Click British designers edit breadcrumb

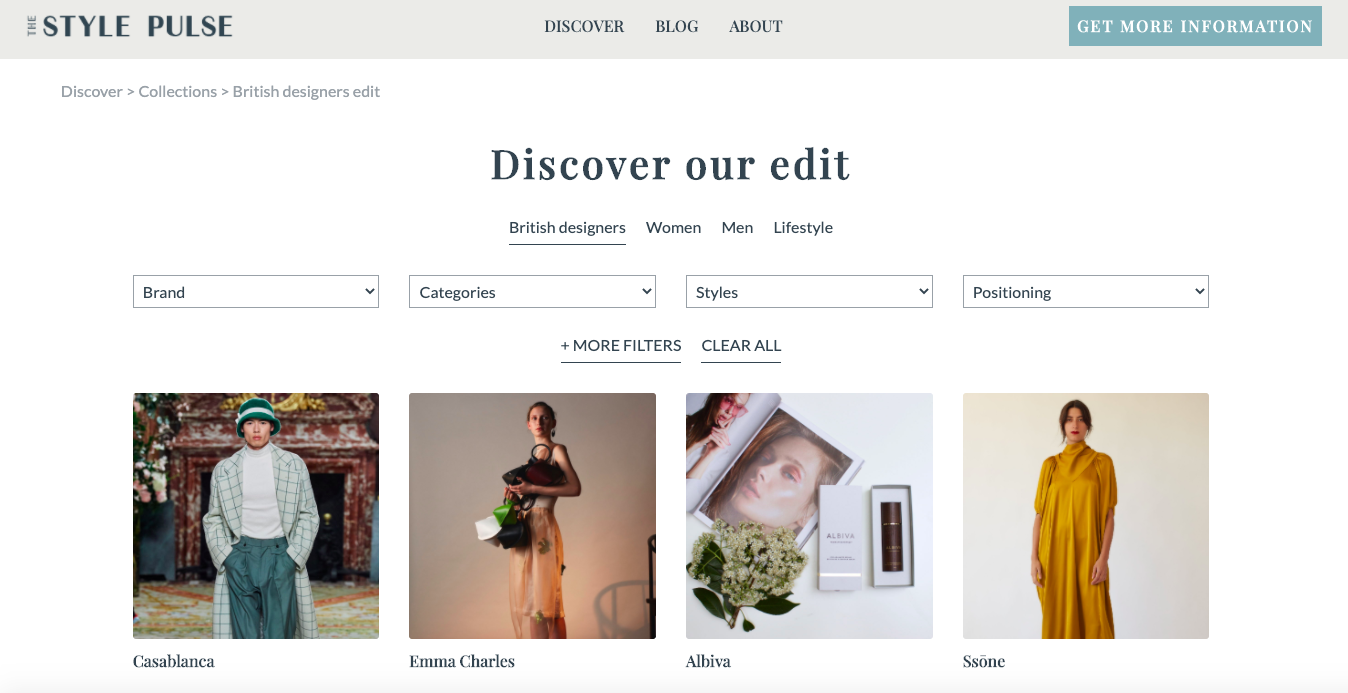coord(306,91)
